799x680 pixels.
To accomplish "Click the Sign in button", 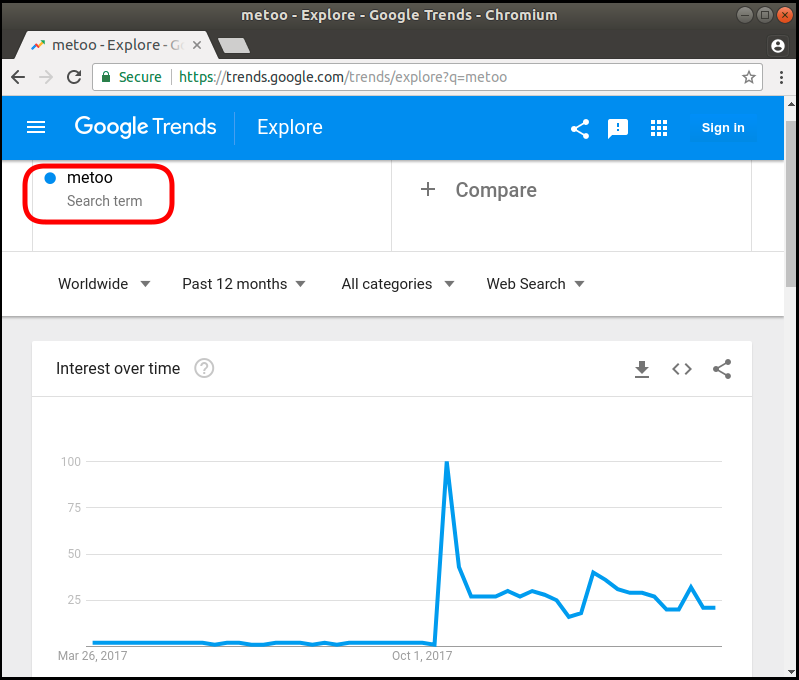I will pos(722,128).
